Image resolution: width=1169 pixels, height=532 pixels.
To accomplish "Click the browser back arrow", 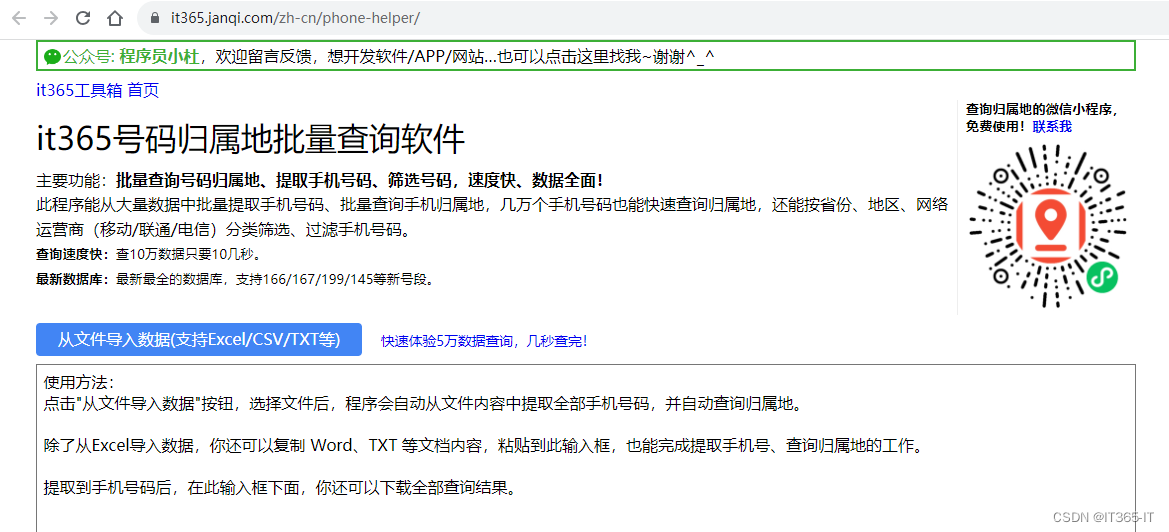I will [x=19, y=18].
